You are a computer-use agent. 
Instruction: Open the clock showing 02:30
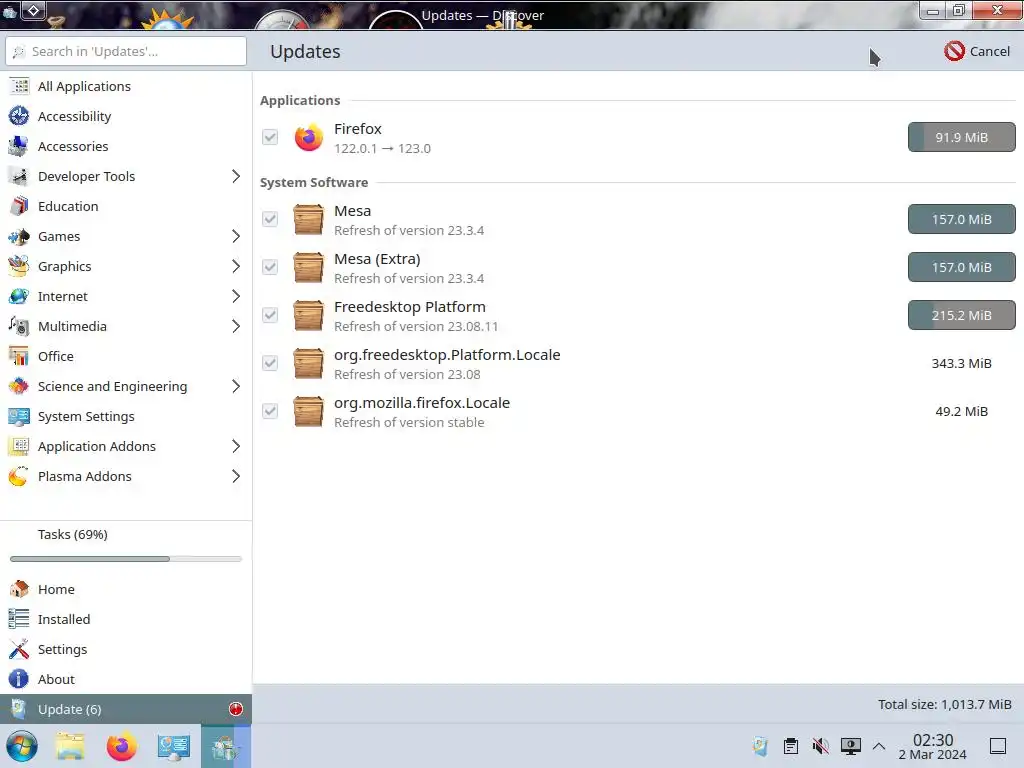coord(933,746)
